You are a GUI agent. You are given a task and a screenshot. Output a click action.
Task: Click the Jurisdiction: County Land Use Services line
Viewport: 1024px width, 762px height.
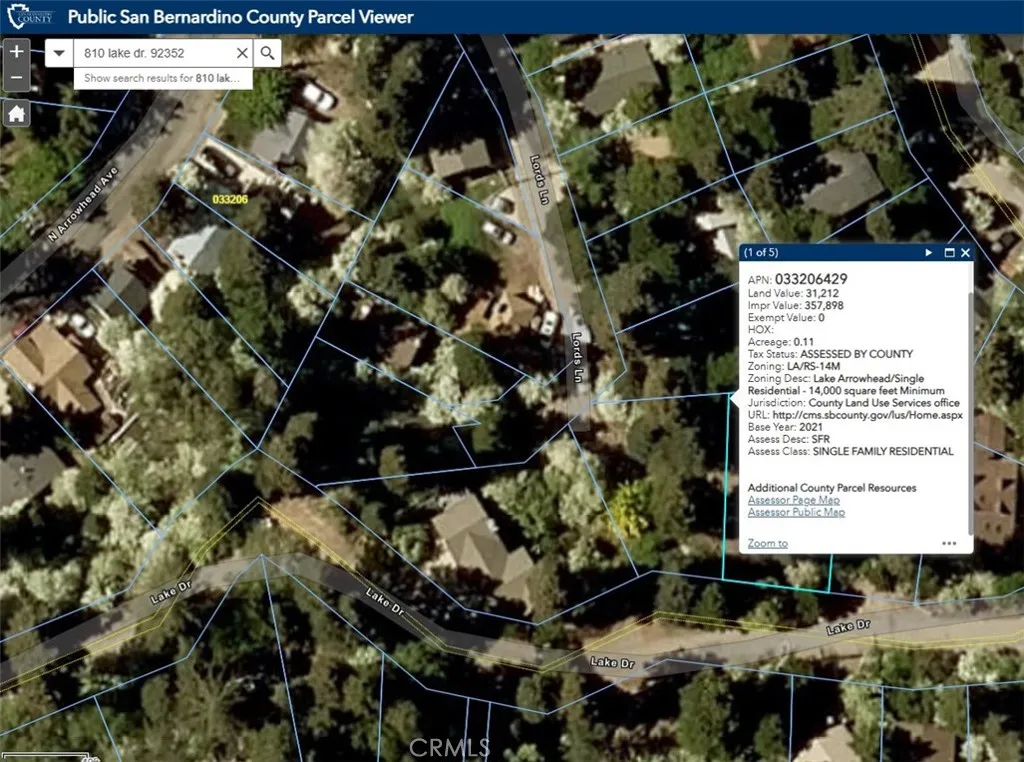point(854,403)
